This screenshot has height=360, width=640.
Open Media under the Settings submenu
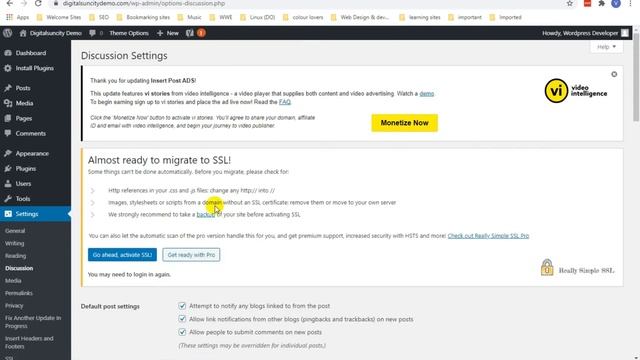tap(13, 281)
